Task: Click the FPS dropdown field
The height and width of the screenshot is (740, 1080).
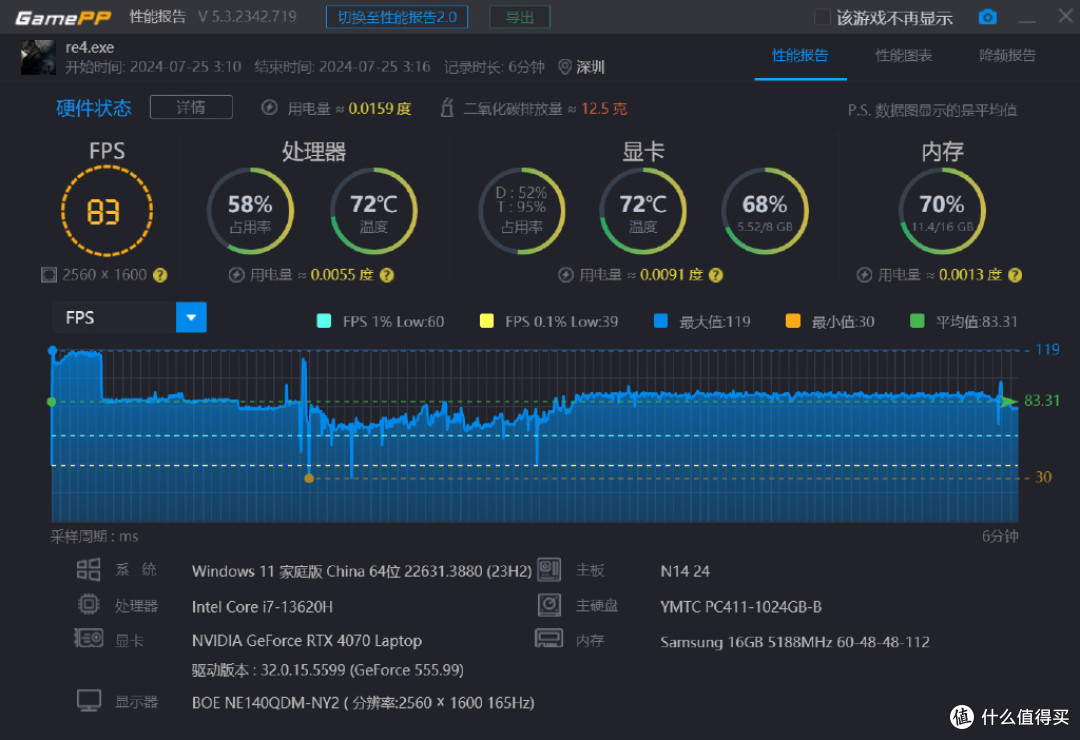Action: [129, 318]
